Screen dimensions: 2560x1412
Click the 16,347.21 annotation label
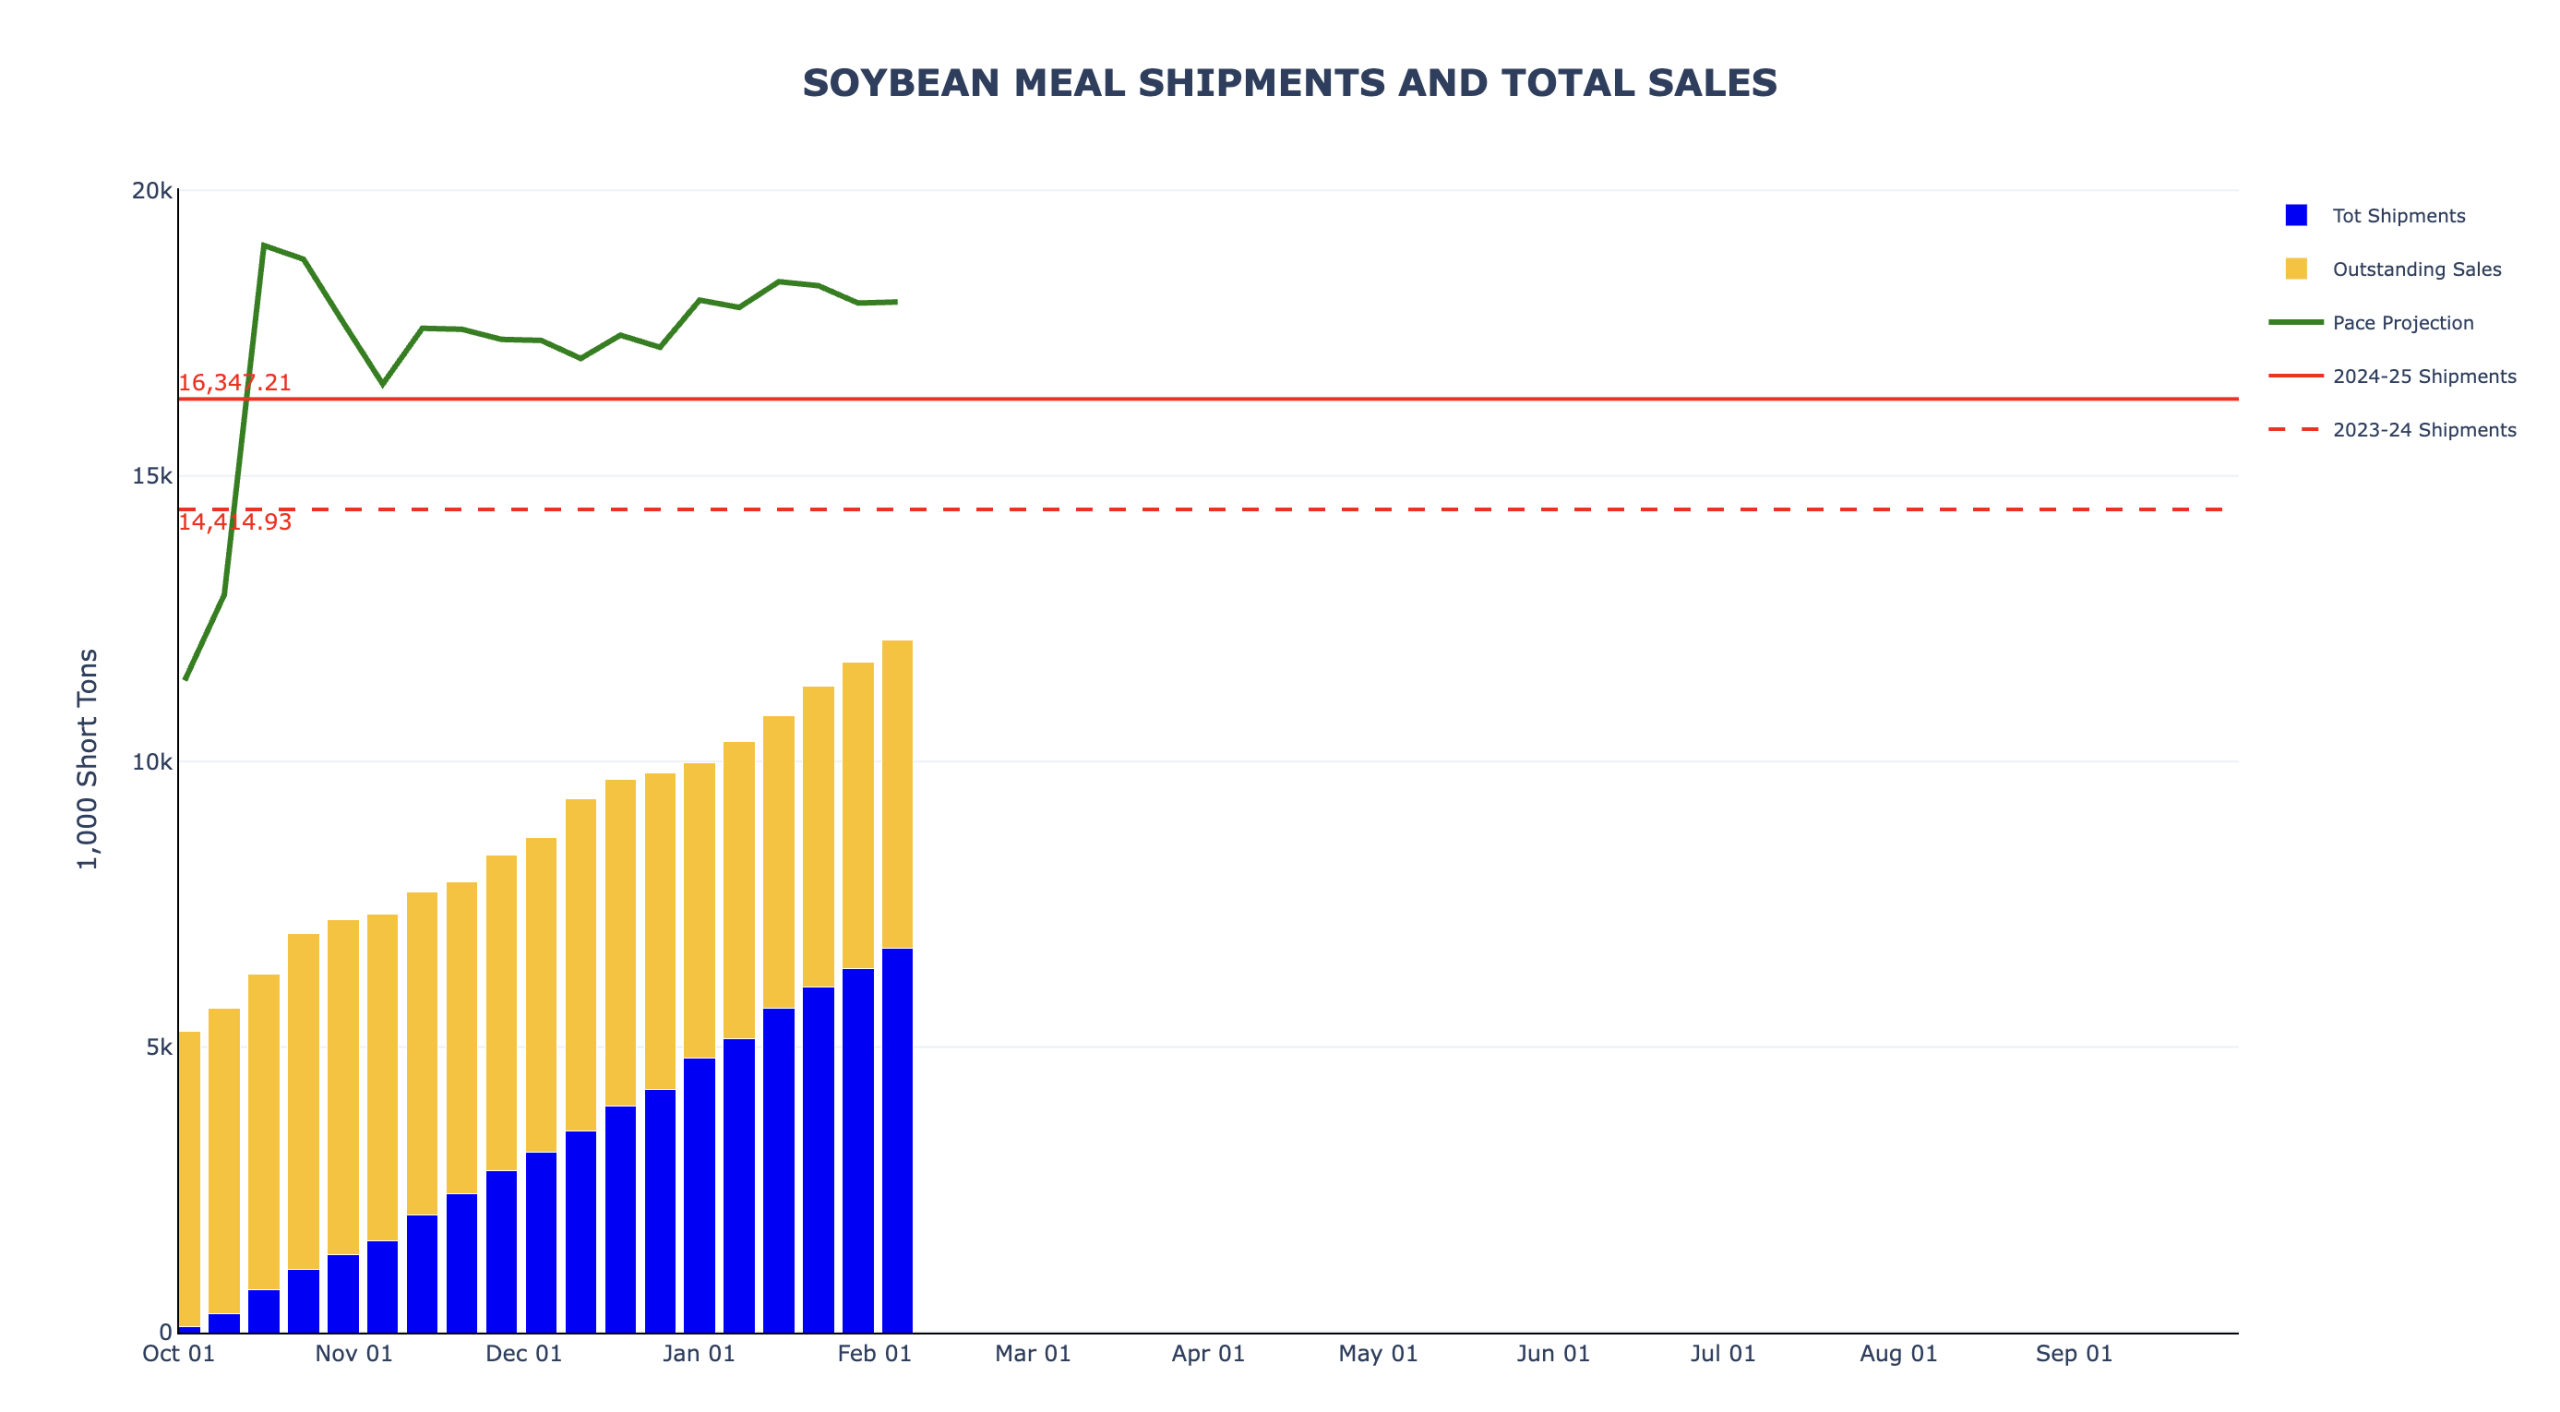(234, 382)
